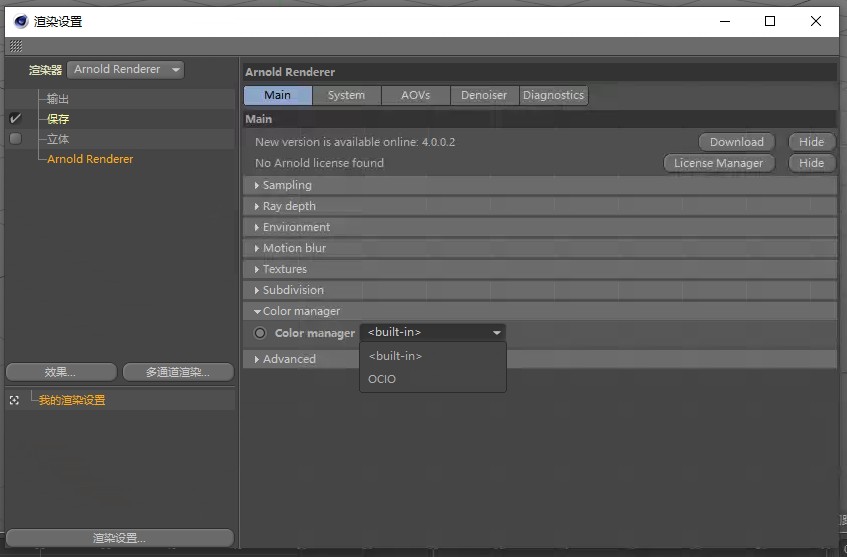
Task: Switch to the Main tab
Action: [x=278, y=95]
